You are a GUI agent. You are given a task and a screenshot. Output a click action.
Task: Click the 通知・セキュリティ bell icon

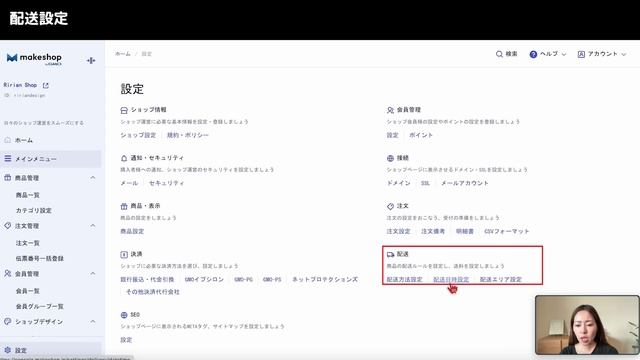click(124, 158)
